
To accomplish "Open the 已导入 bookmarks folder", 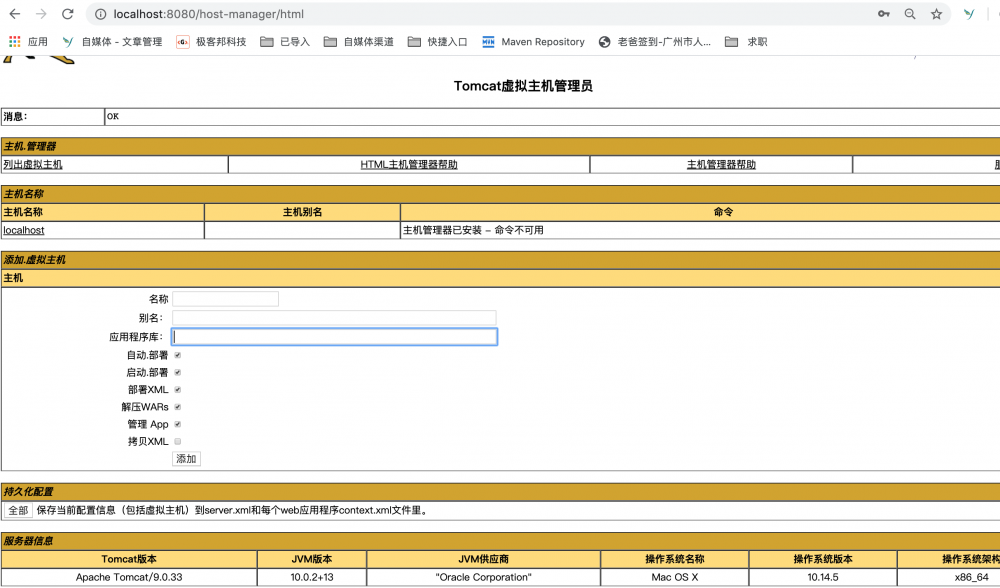I will click(264, 42).
